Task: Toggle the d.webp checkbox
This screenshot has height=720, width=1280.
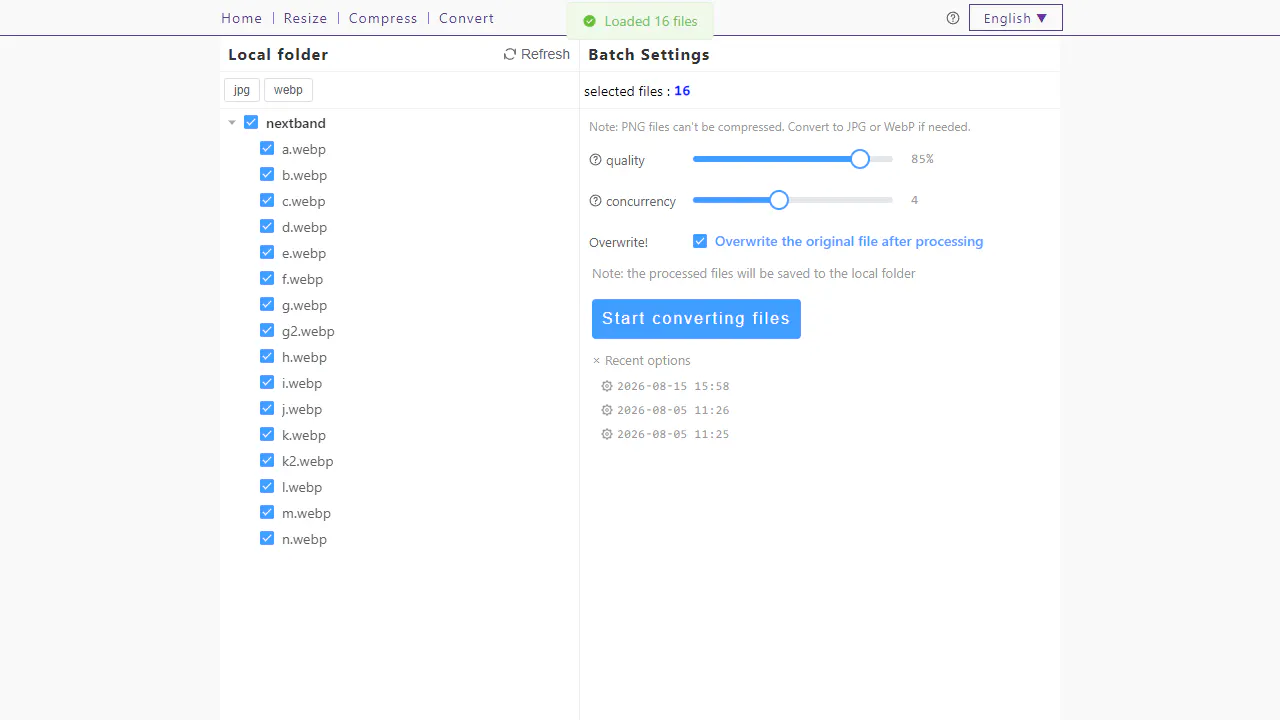Action: point(267,226)
